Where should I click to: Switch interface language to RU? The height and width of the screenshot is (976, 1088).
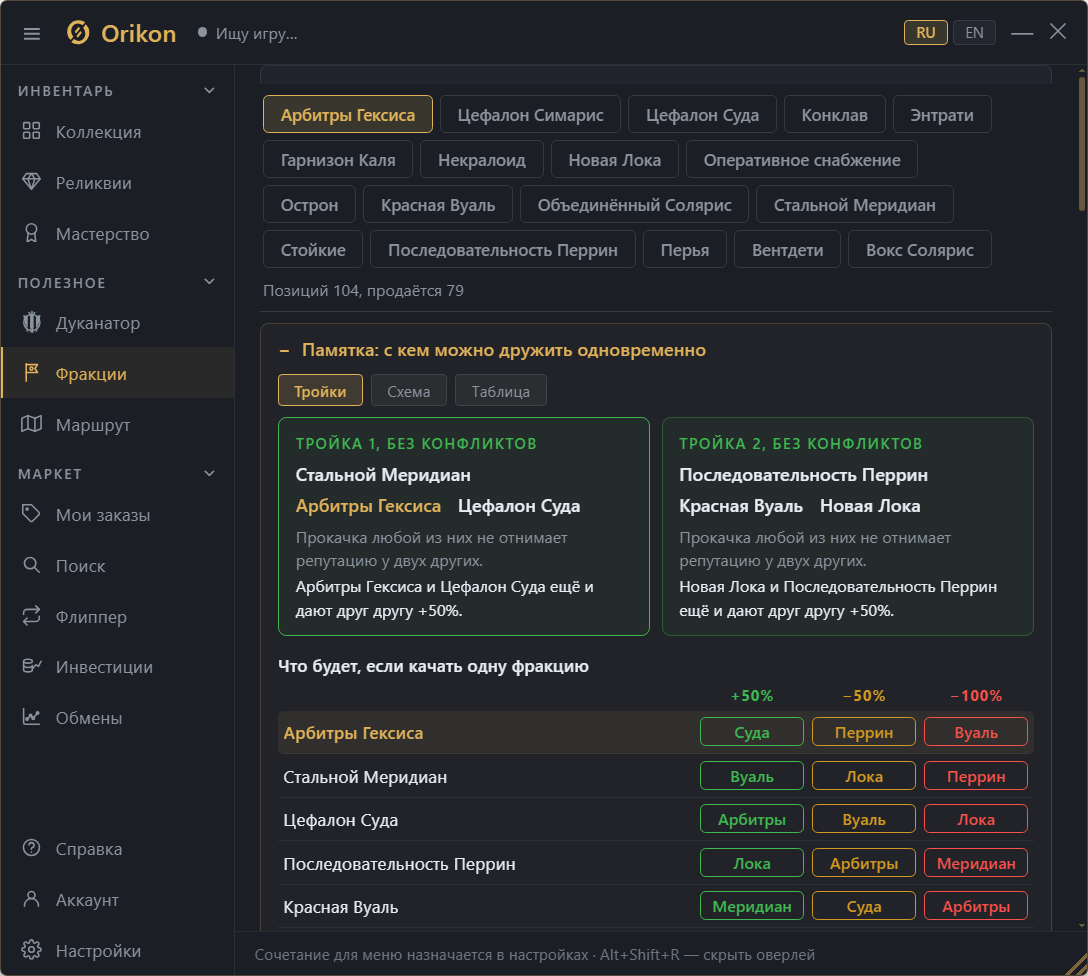pyautogui.click(x=926, y=33)
